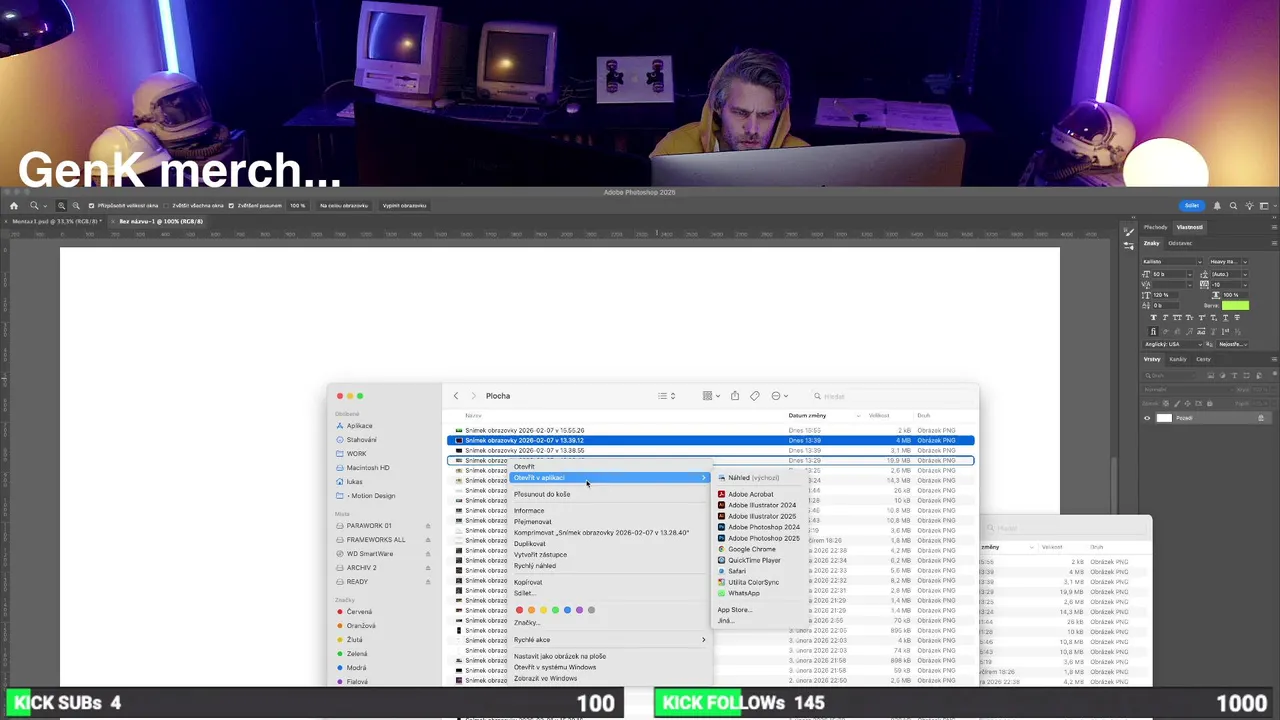Click lock icon on Pozadí layer
1280x720 pixels.
(x=1261, y=418)
